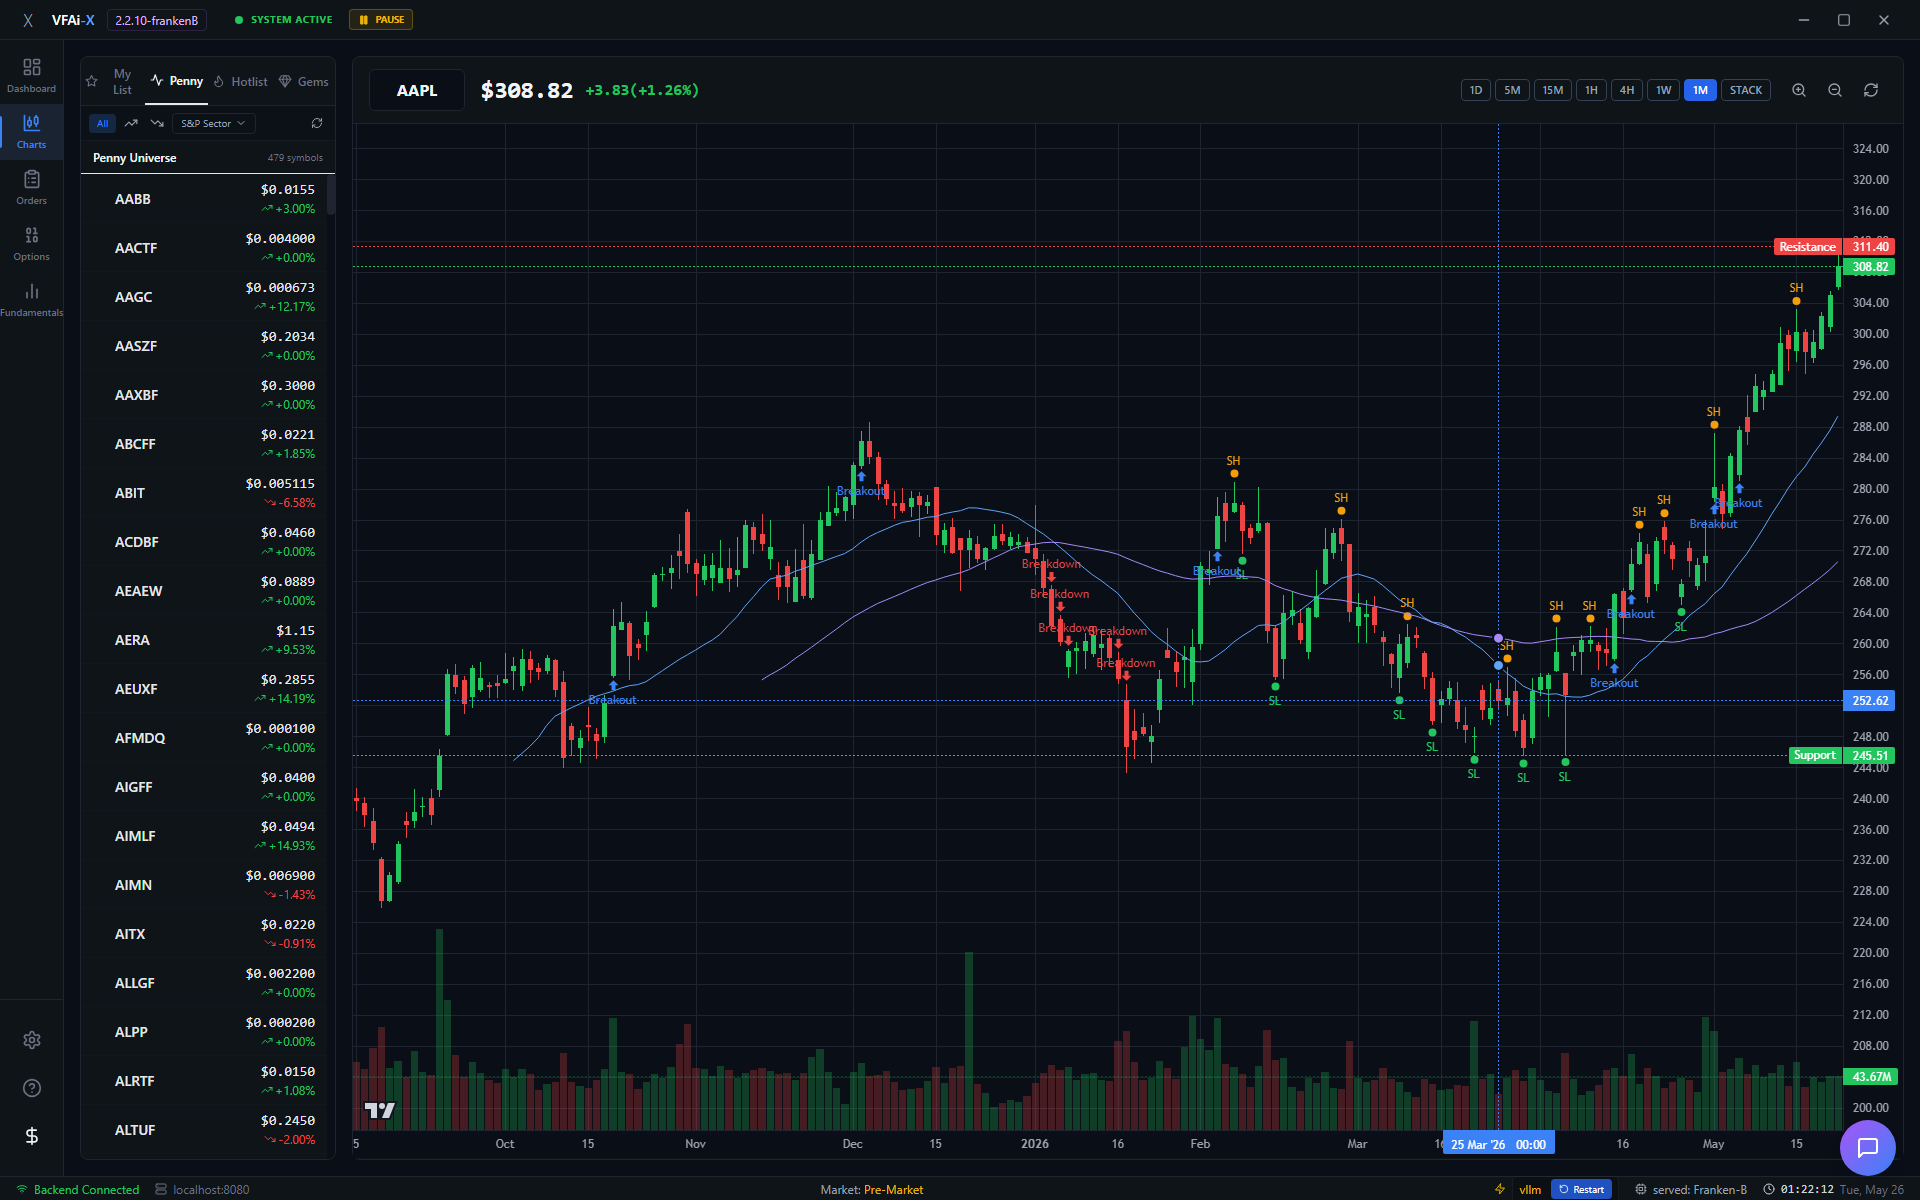Click the AAPL ticker symbol box

click(417, 90)
